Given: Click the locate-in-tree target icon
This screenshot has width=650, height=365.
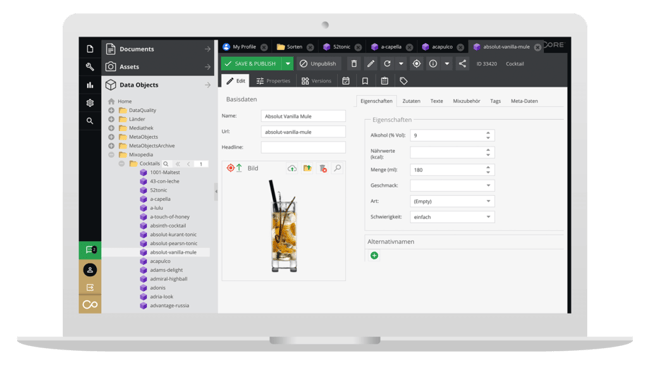Looking at the screenshot, I should [x=416, y=63].
